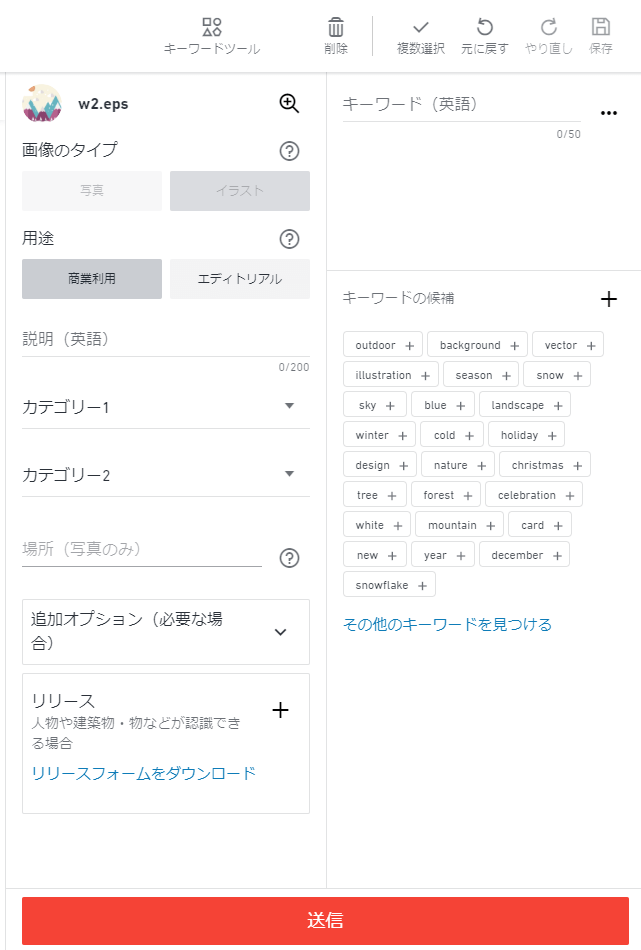Add all suggested keywords with plus icon
The height and width of the screenshot is (950, 641).
coord(608,299)
